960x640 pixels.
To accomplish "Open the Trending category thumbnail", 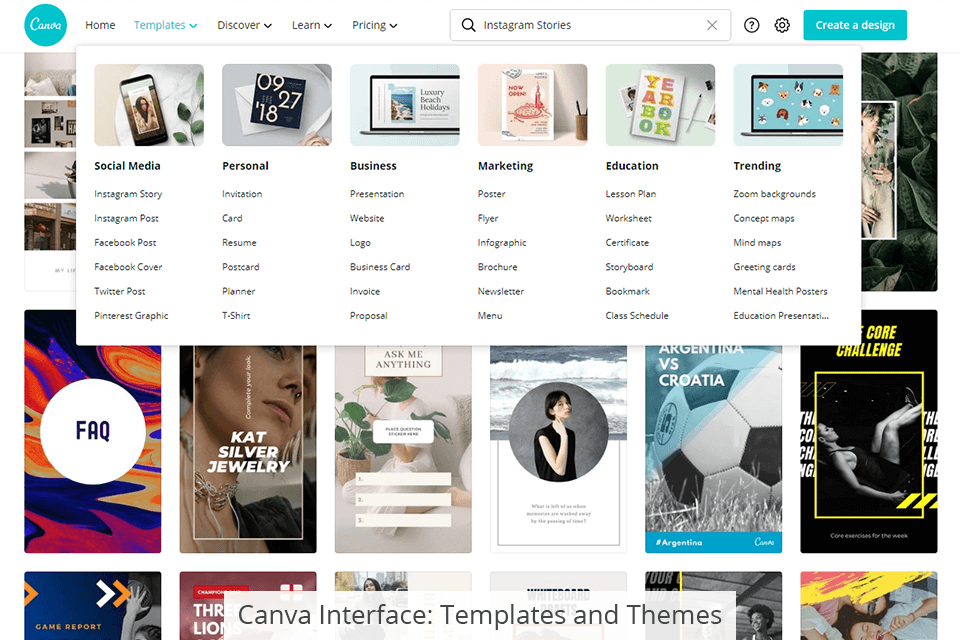I will point(788,105).
